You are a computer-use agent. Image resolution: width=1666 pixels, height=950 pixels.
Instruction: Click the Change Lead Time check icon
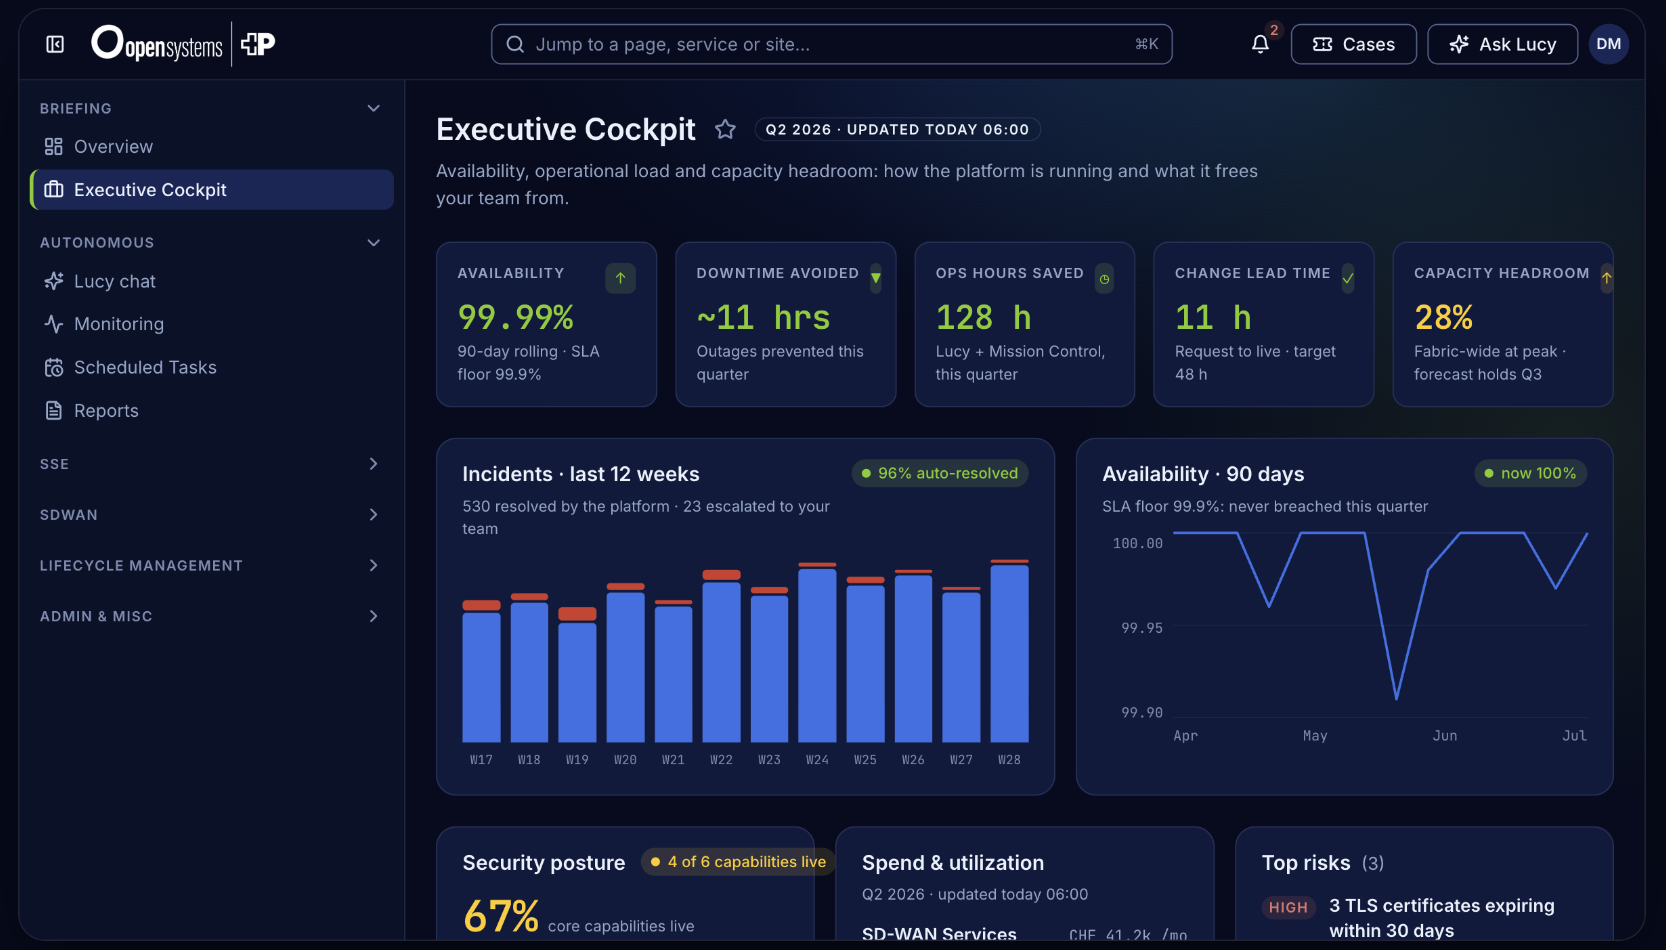[1348, 278]
